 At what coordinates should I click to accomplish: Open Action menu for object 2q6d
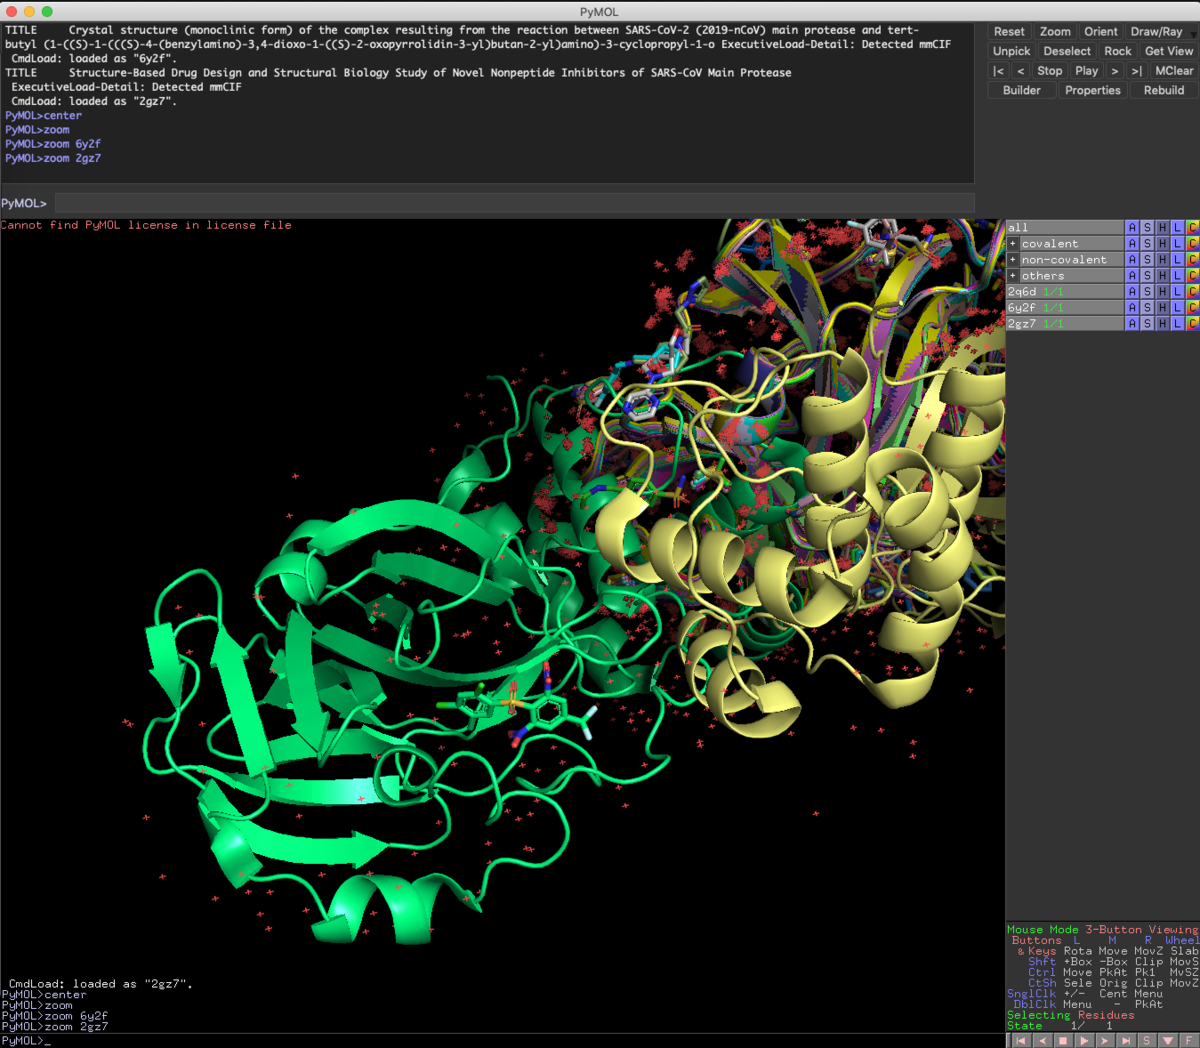click(x=1132, y=292)
